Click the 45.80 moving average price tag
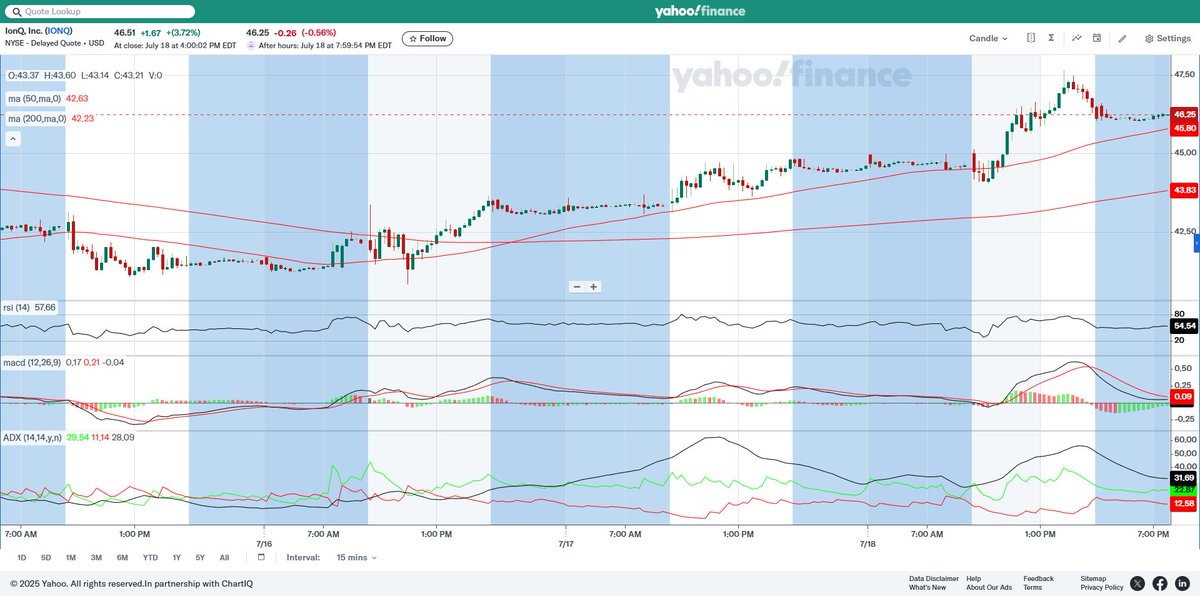 (1185, 128)
